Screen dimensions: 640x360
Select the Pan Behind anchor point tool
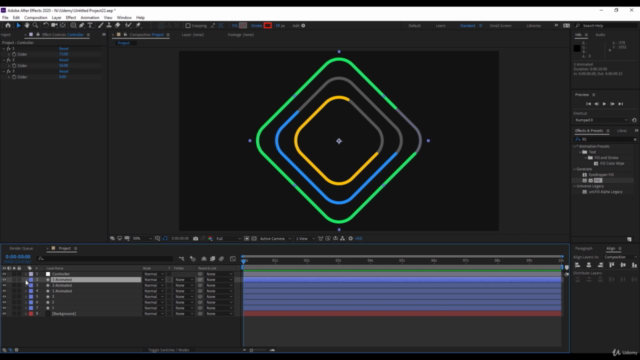coord(63,25)
